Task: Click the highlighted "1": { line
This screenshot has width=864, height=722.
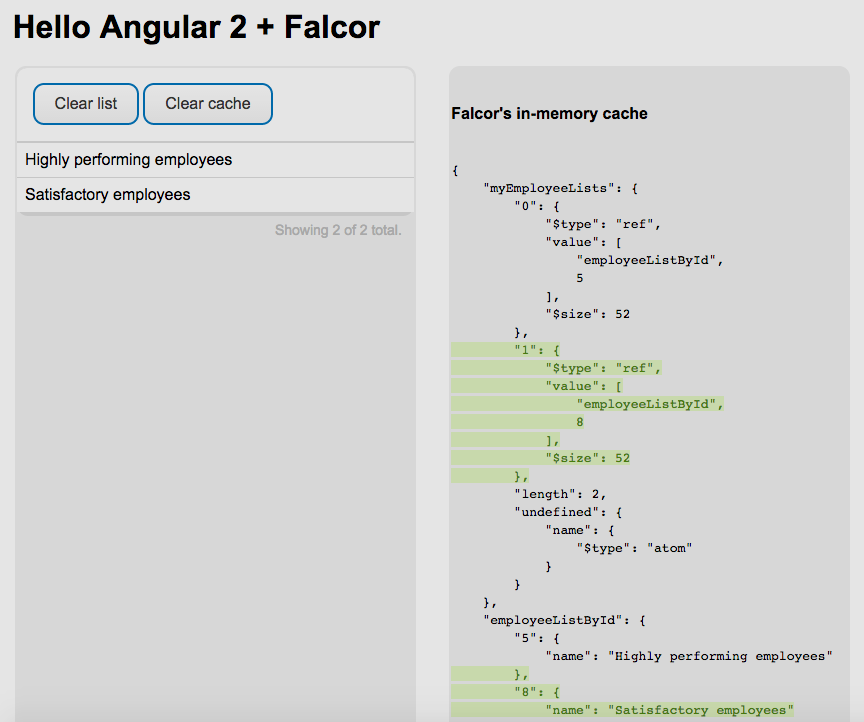Action: coord(537,350)
